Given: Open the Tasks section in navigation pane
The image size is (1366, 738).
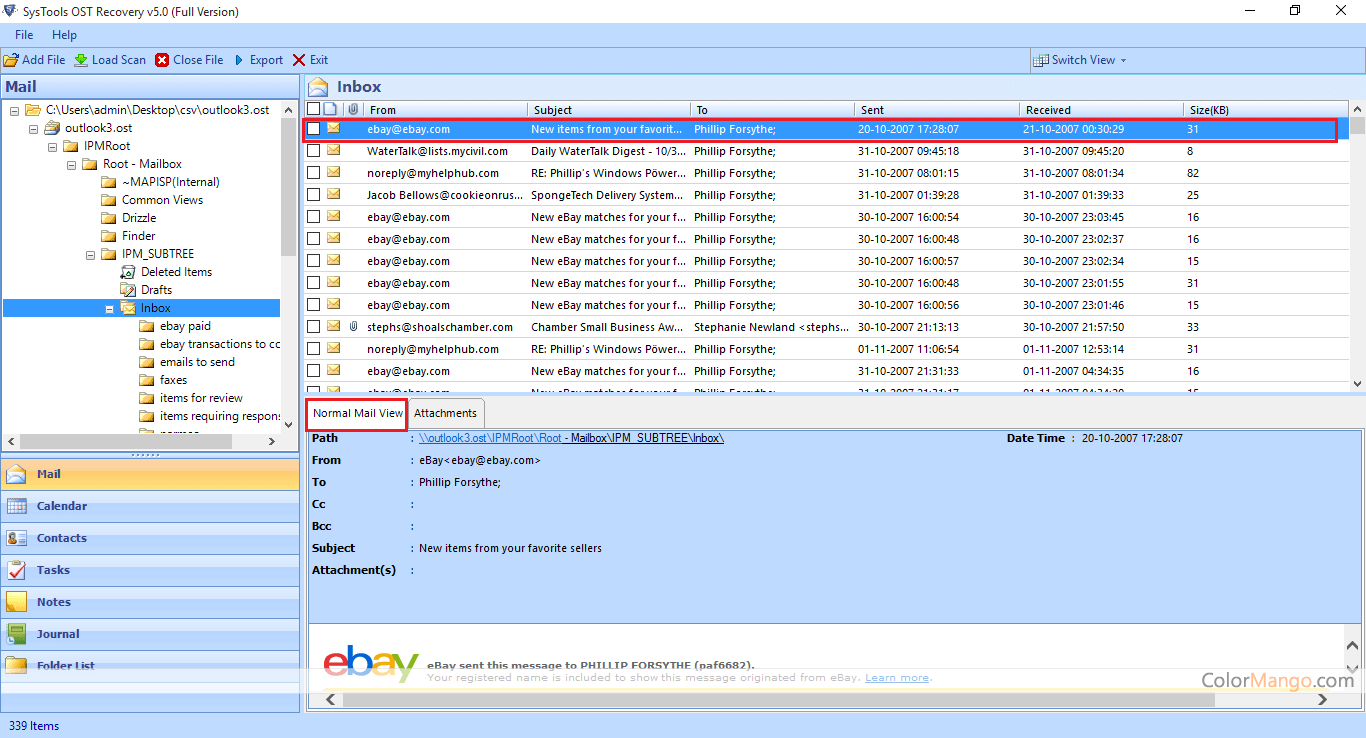Looking at the screenshot, I should pos(53,570).
